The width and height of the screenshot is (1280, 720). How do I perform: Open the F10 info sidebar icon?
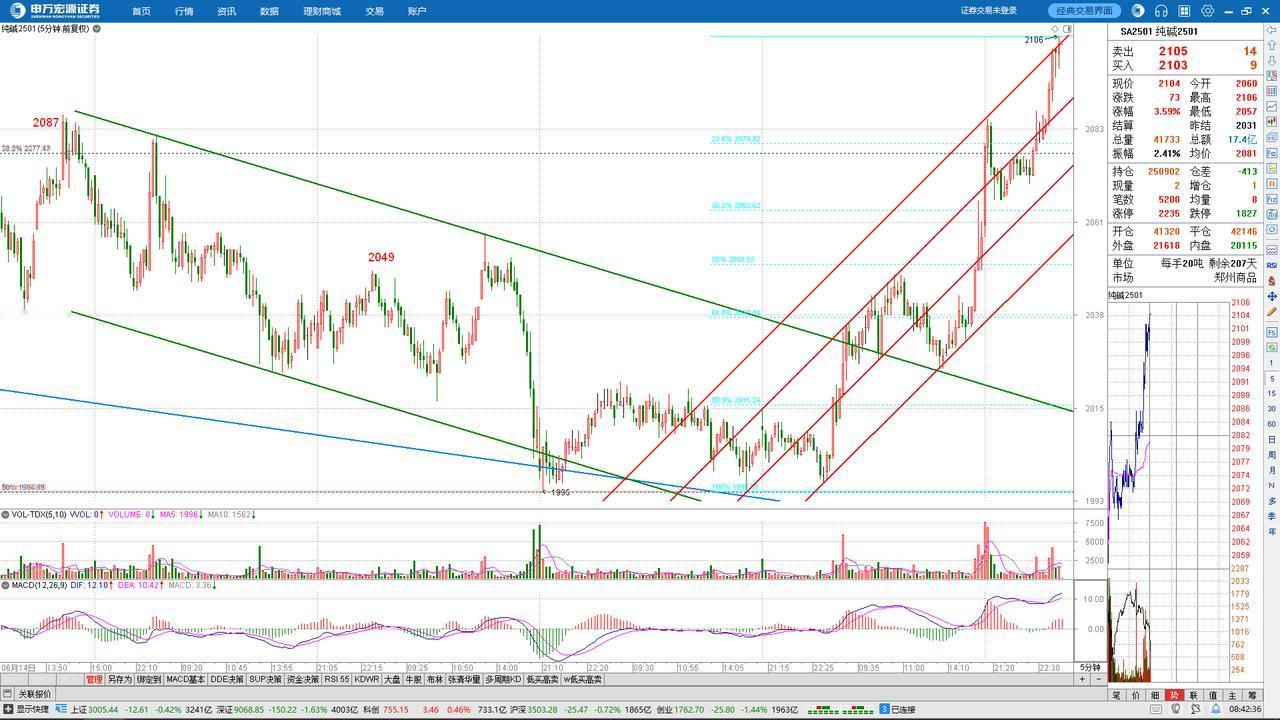click(x=1271, y=152)
